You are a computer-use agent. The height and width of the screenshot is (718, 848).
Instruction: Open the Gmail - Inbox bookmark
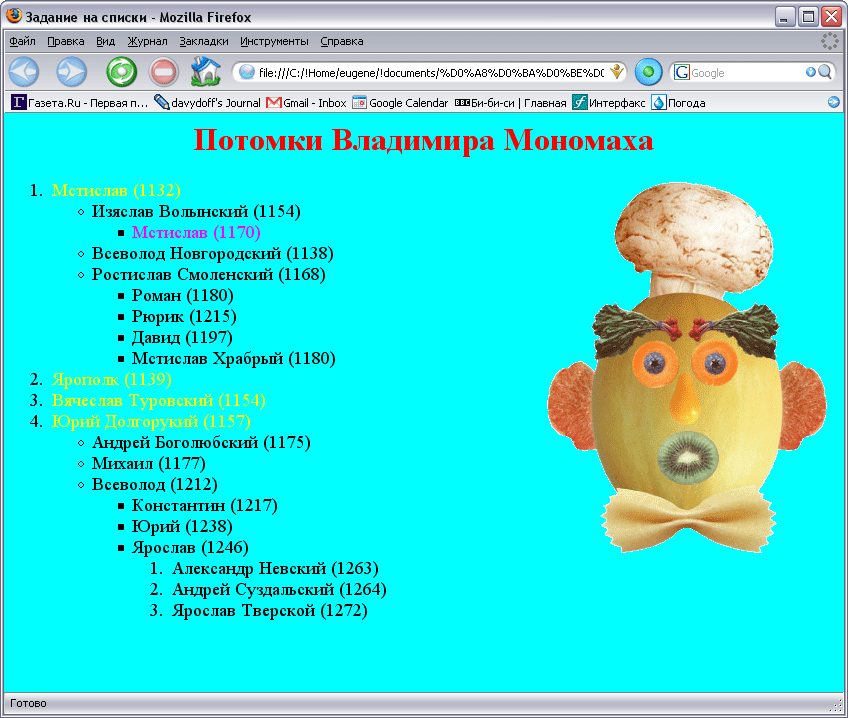pyautogui.click(x=306, y=102)
